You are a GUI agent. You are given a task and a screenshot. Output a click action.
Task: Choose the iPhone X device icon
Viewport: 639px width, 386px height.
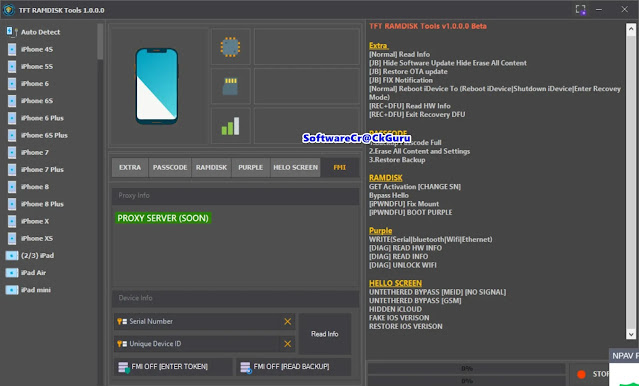click(12, 221)
